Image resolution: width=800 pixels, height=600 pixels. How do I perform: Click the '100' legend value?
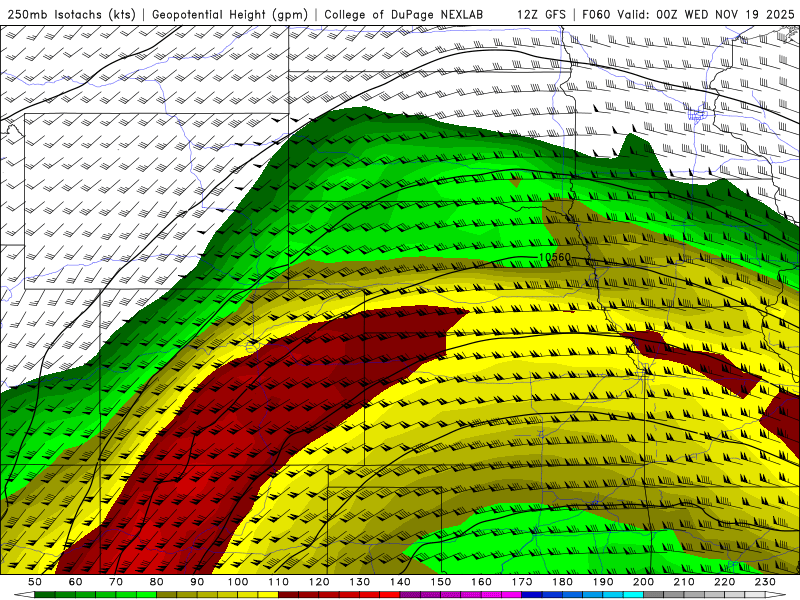pyautogui.click(x=238, y=582)
